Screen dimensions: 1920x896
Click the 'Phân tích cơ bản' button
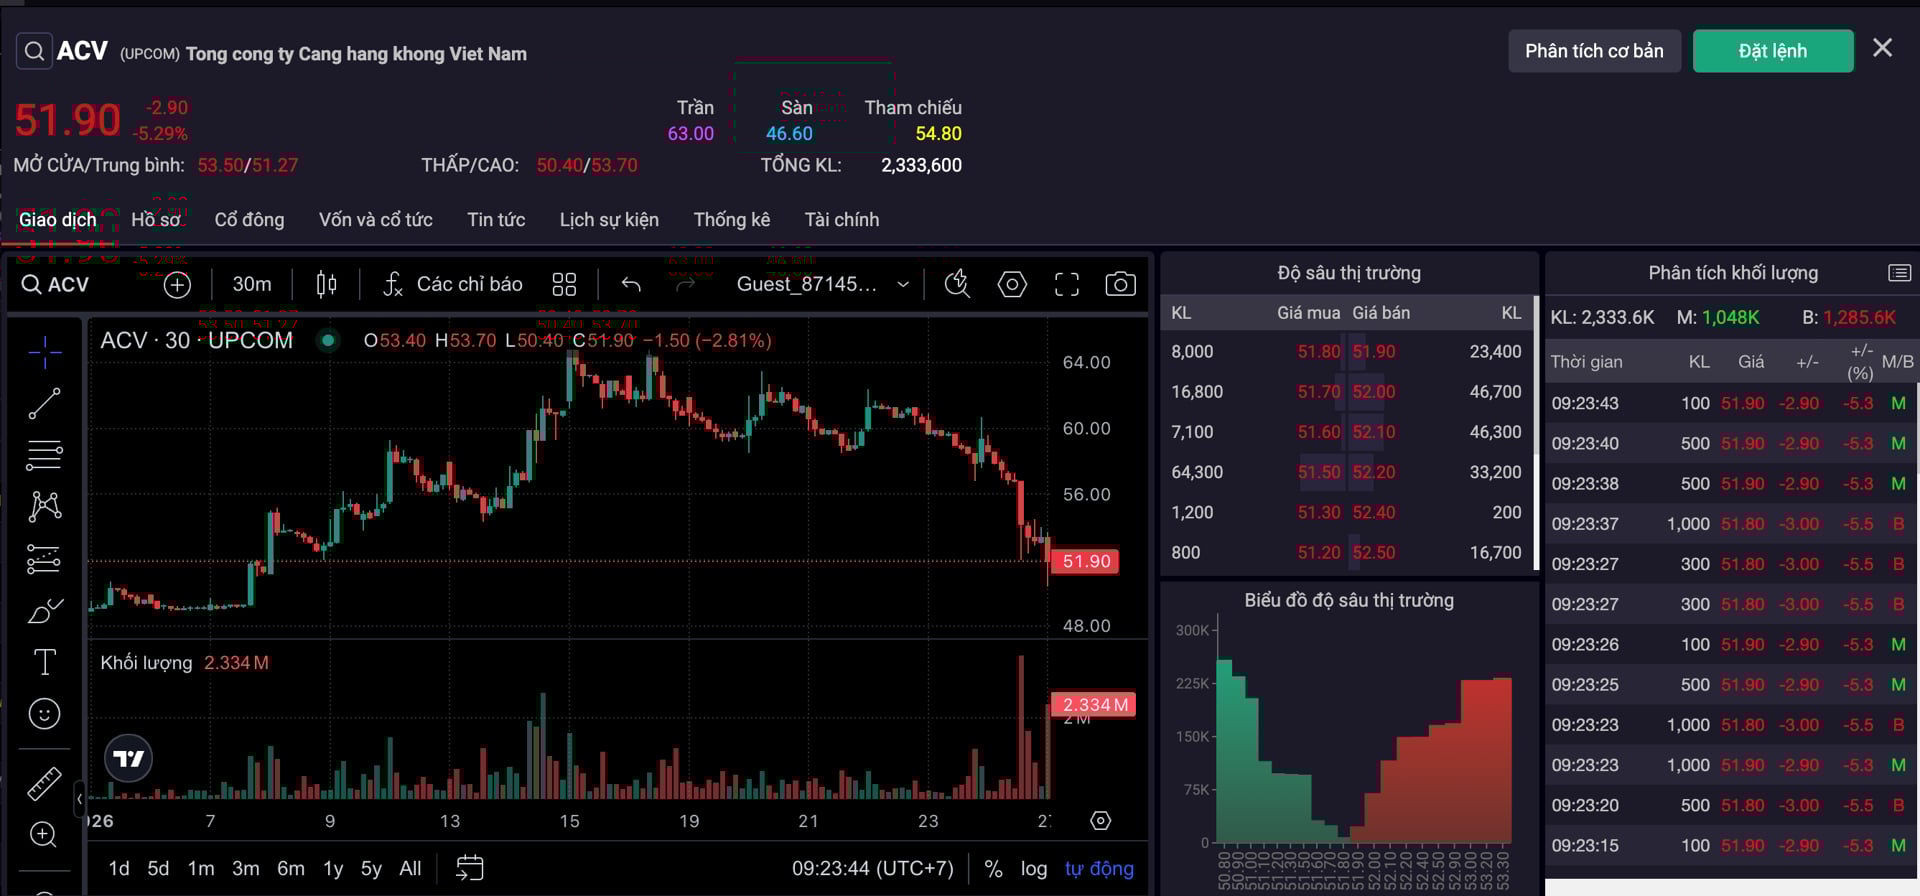click(x=1593, y=51)
